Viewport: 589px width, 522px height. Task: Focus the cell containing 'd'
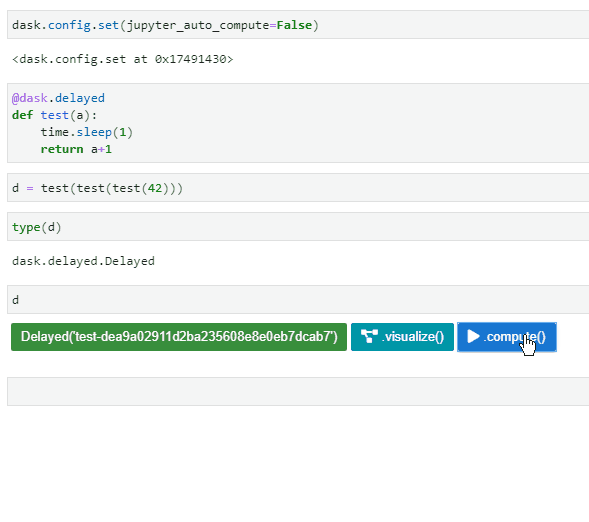[298, 299]
